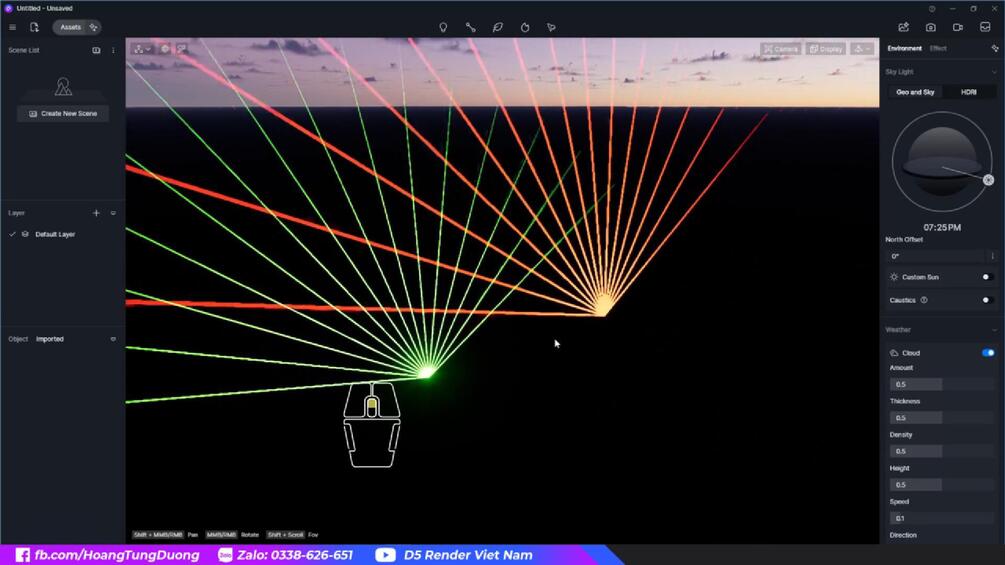Click the Video render icon
The width and height of the screenshot is (1005, 565).
(958, 28)
